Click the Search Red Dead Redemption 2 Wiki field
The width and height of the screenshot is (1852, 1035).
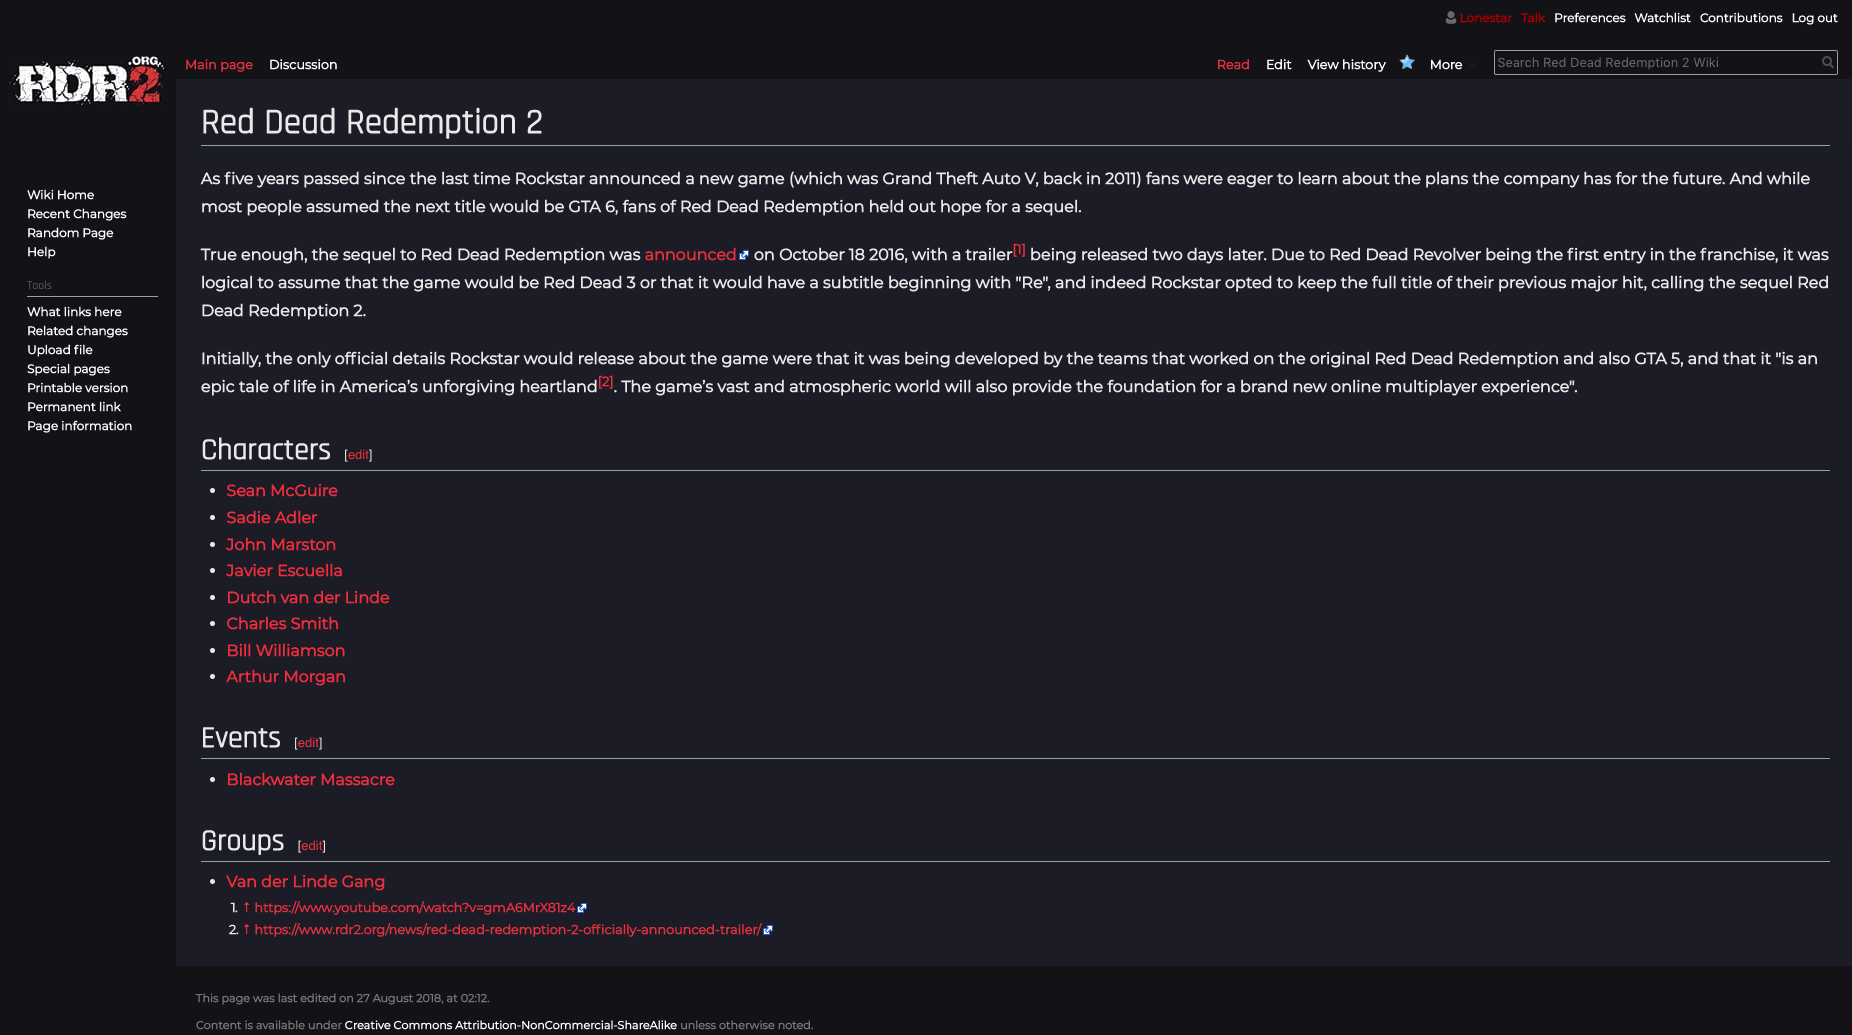1655,62
